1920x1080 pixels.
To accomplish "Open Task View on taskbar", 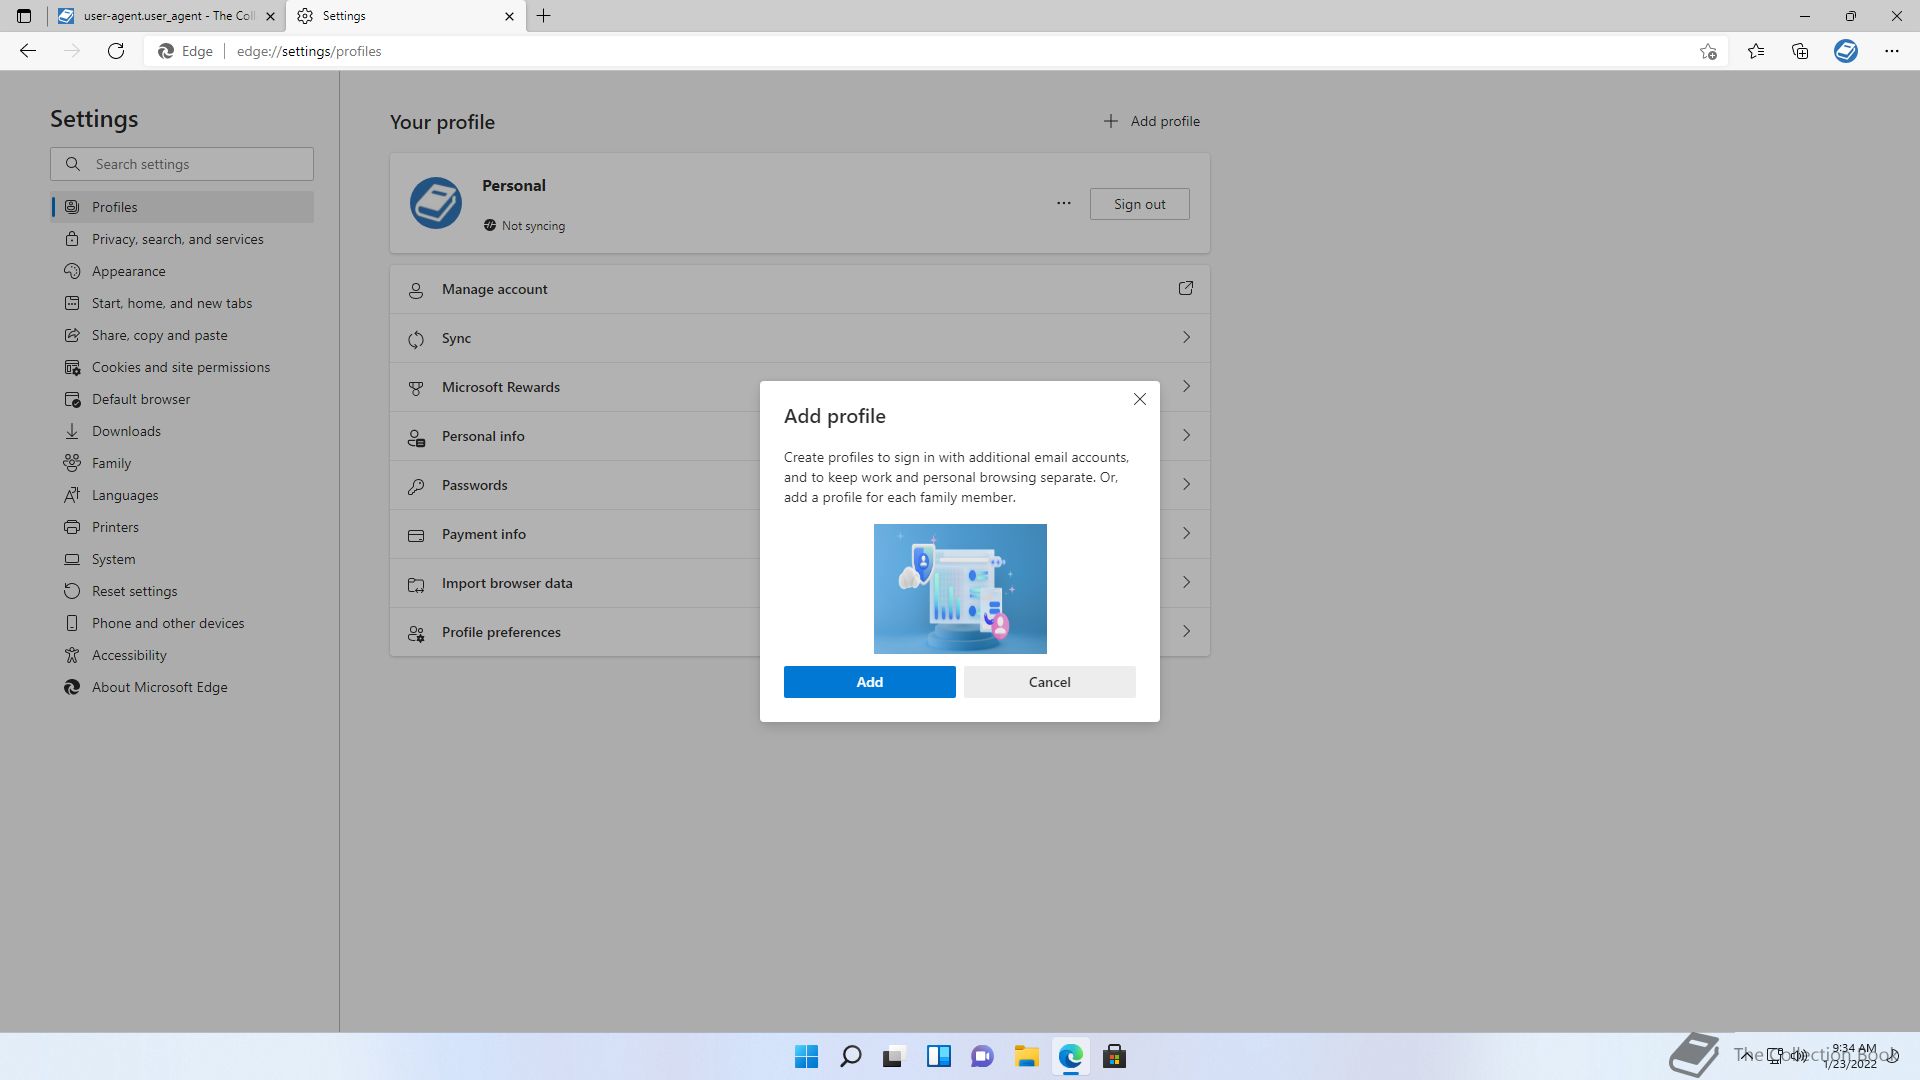I will [x=894, y=1056].
